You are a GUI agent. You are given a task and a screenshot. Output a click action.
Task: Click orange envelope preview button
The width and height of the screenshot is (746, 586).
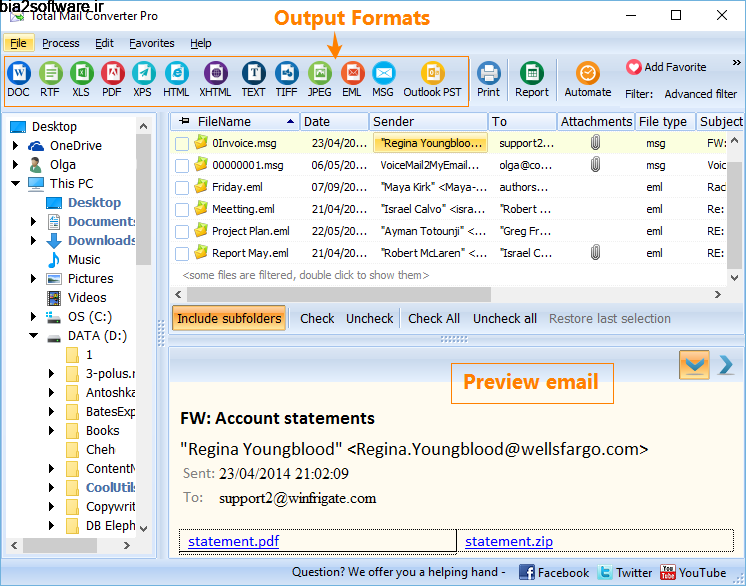(x=694, y=365)
